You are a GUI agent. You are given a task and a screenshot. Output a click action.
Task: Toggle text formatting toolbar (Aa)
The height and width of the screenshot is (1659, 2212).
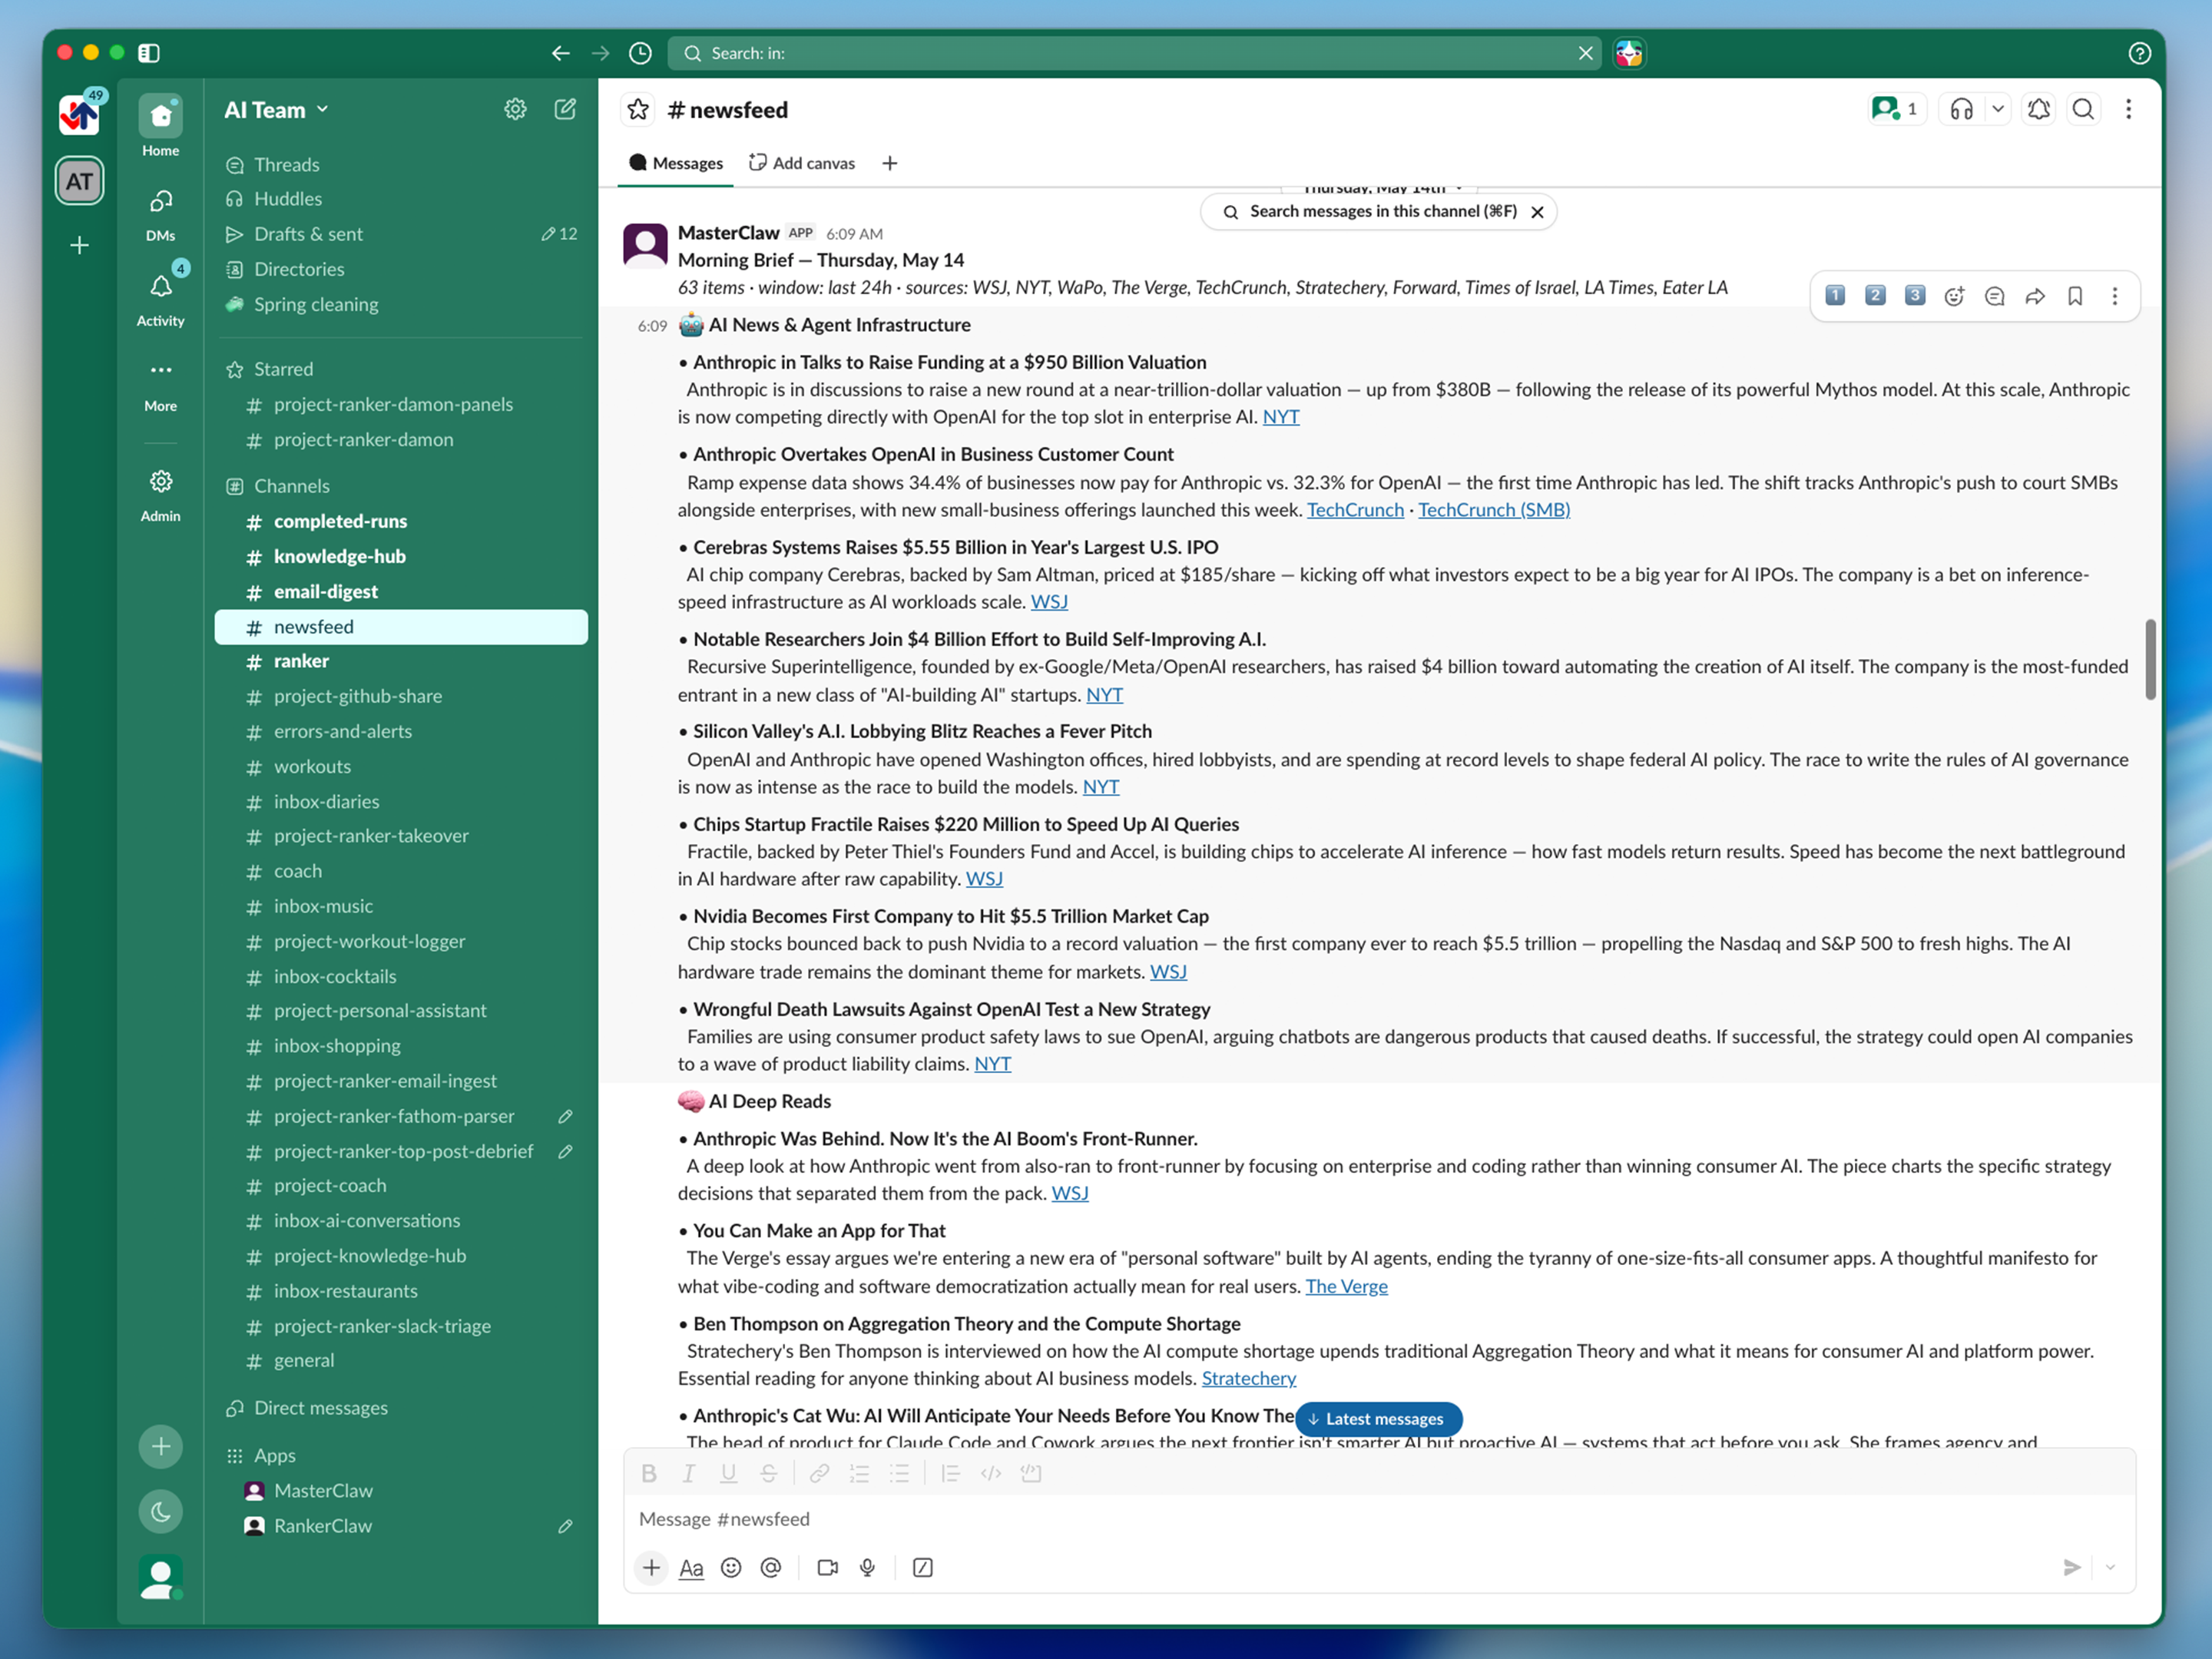coord(691,1567)
